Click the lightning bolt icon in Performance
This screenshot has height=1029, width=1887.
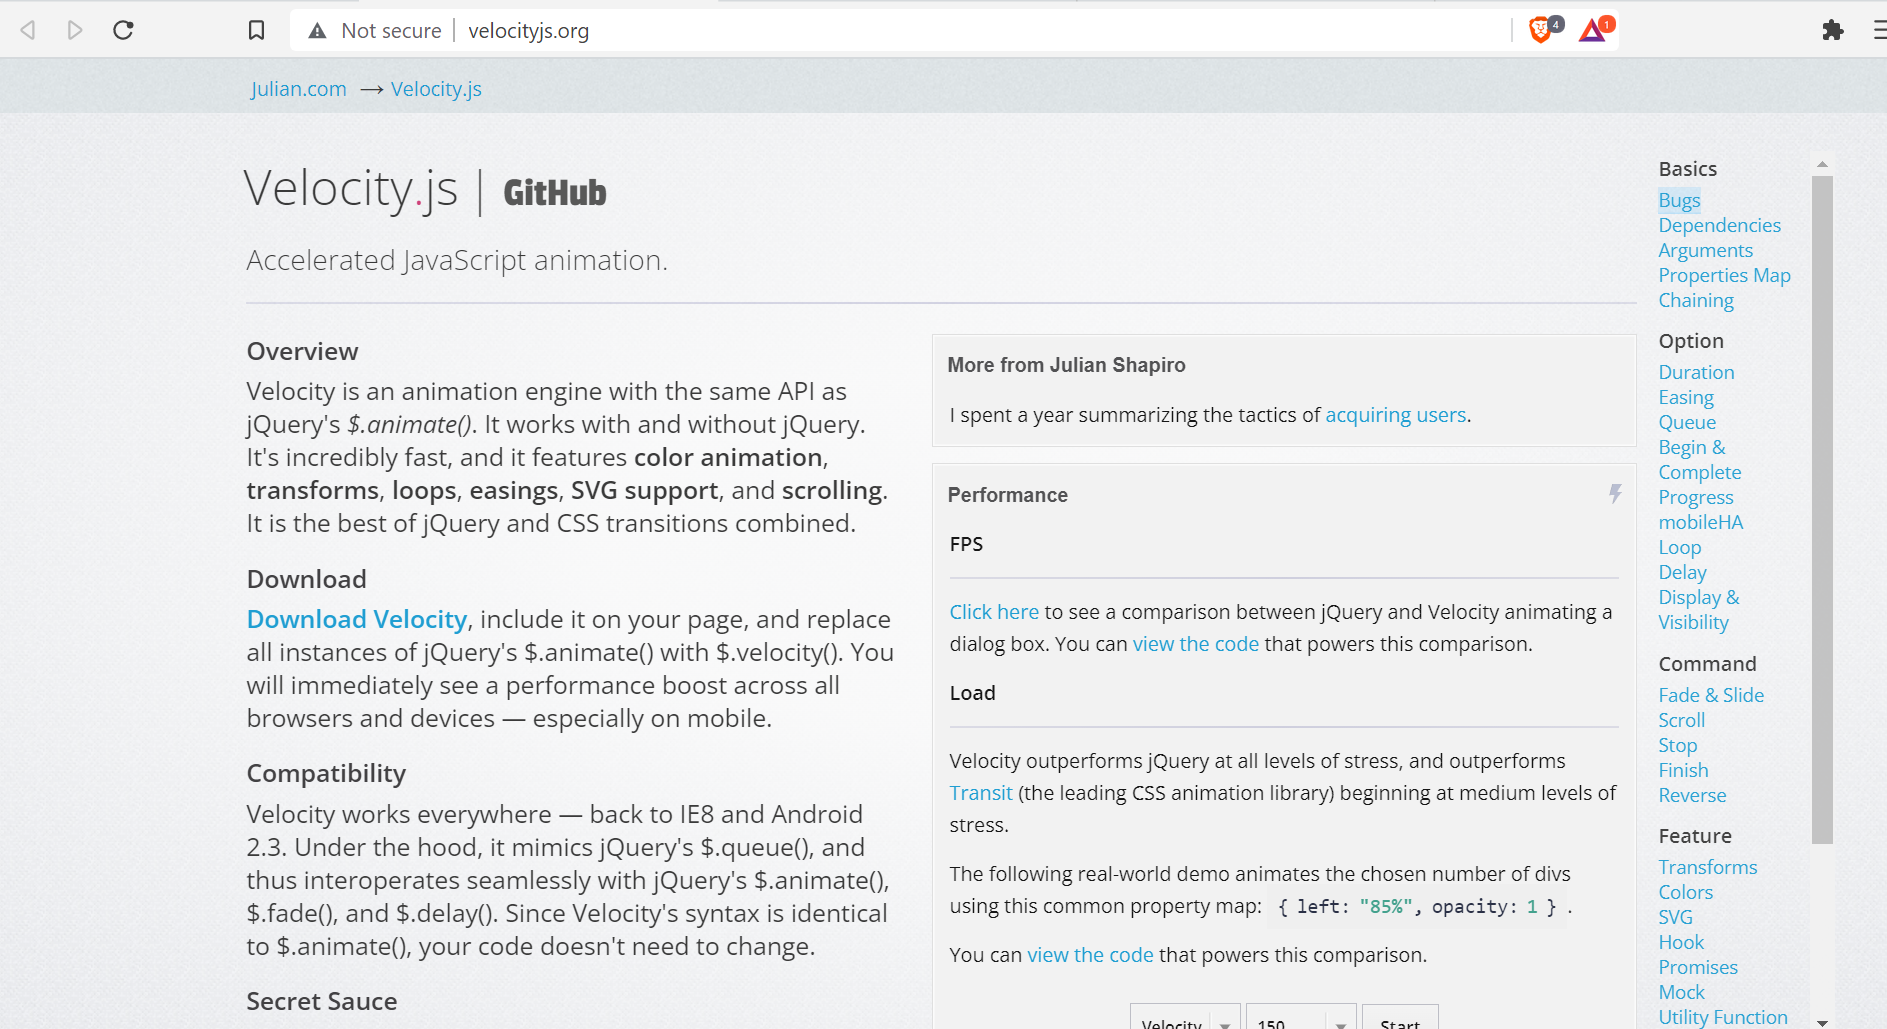point(1615,494)
